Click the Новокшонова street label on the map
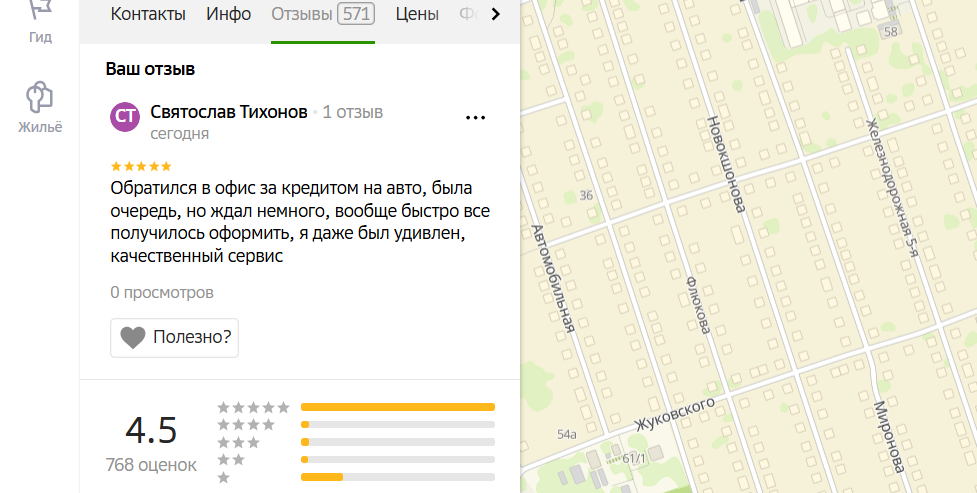Viewport: 977px width, 493px height. point(726,164)
